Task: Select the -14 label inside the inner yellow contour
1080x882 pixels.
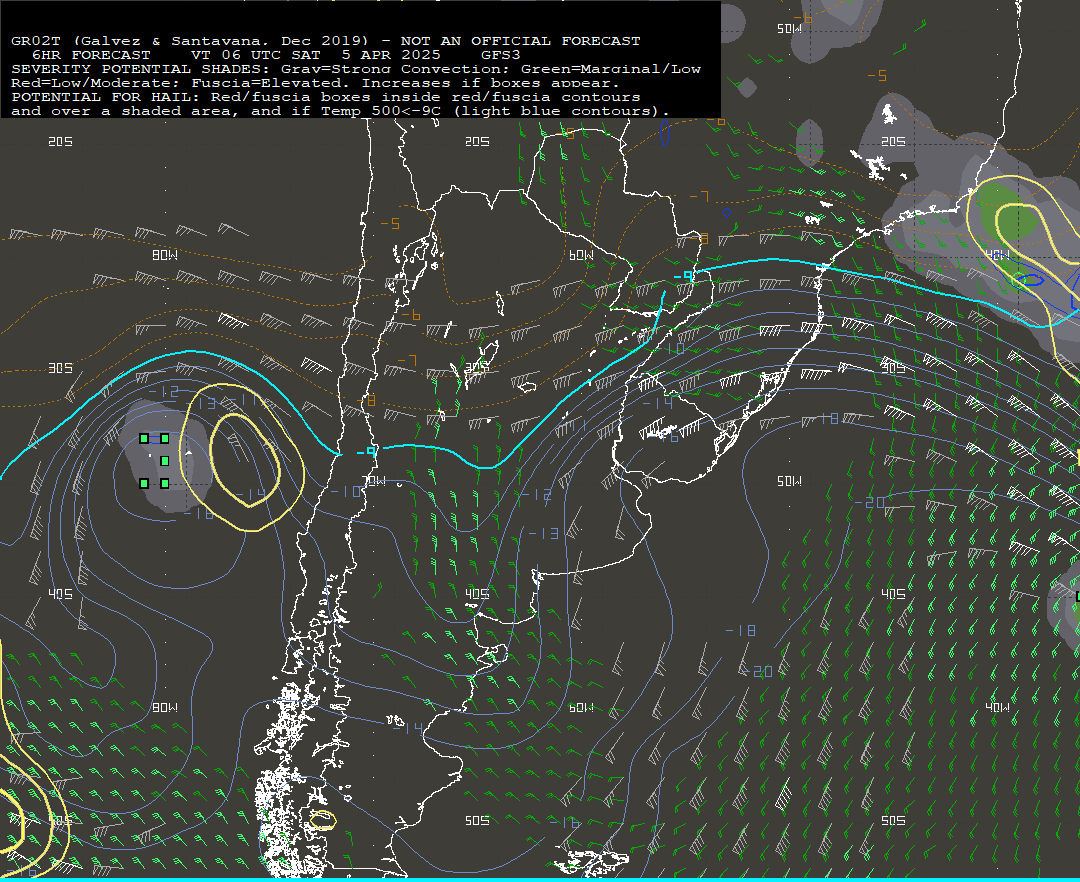Action: point(249,494)
